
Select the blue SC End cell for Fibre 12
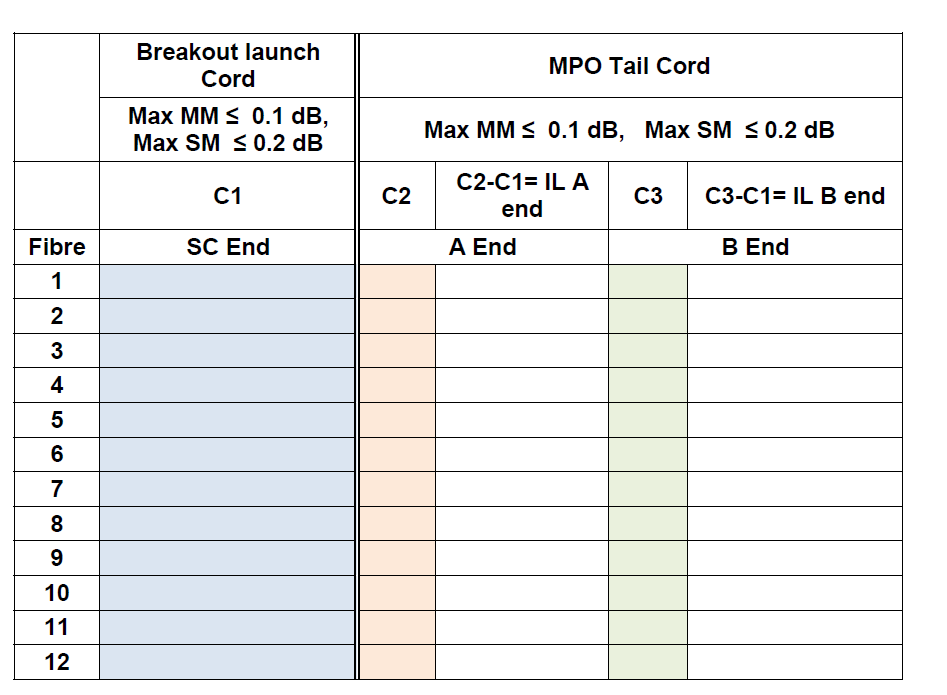[227, 662]
